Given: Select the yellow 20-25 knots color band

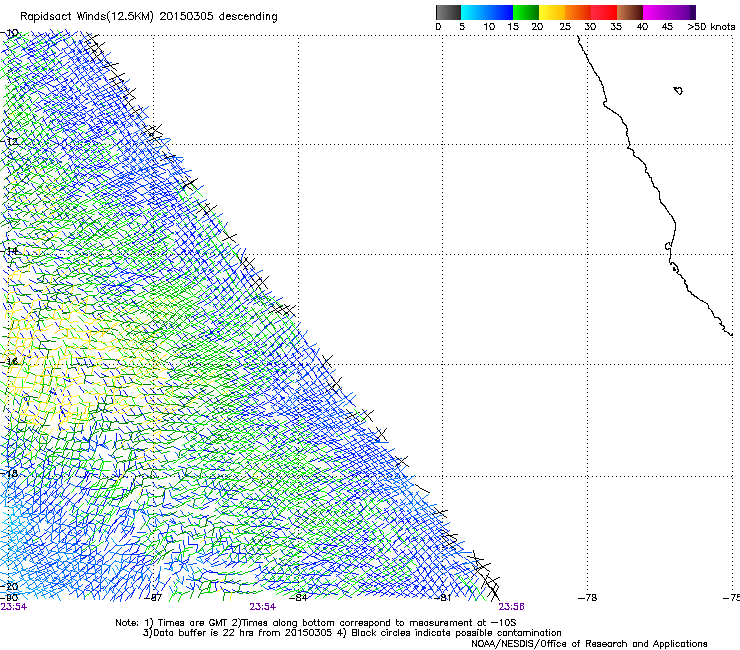Looking at the screenshot, I should (552, 12).
